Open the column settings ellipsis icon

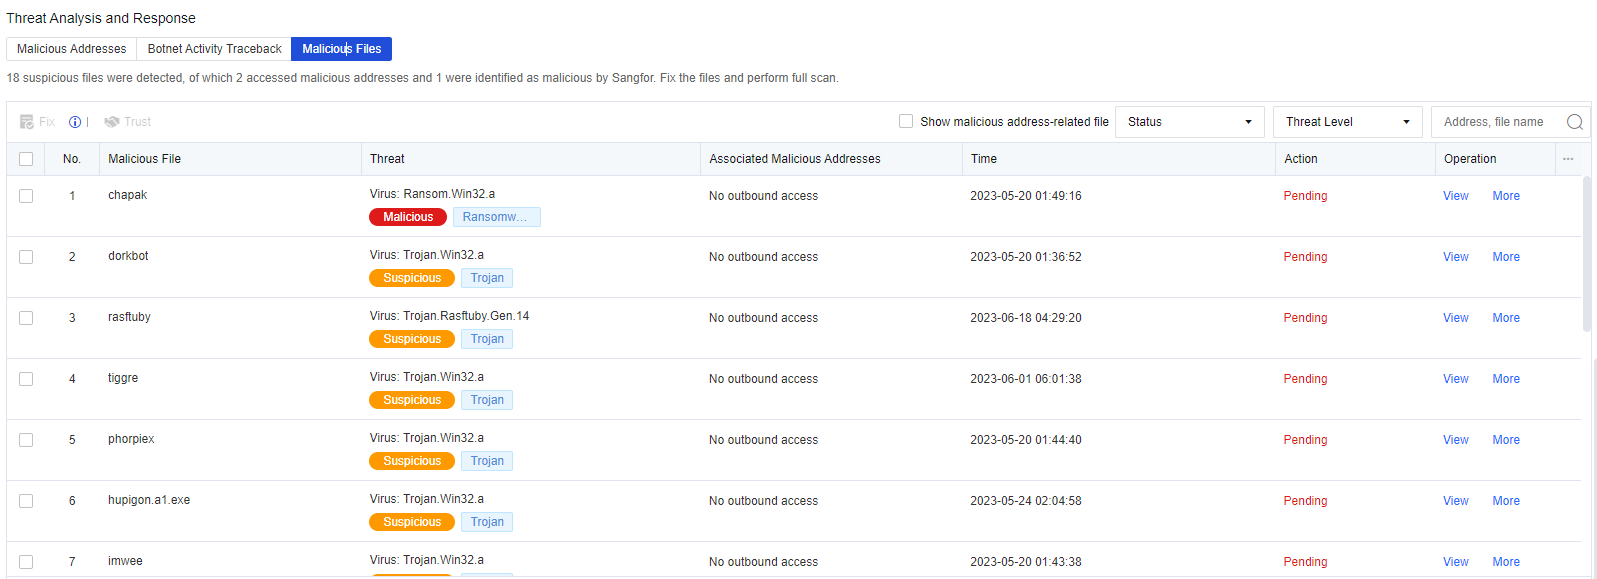[1568, 159]
